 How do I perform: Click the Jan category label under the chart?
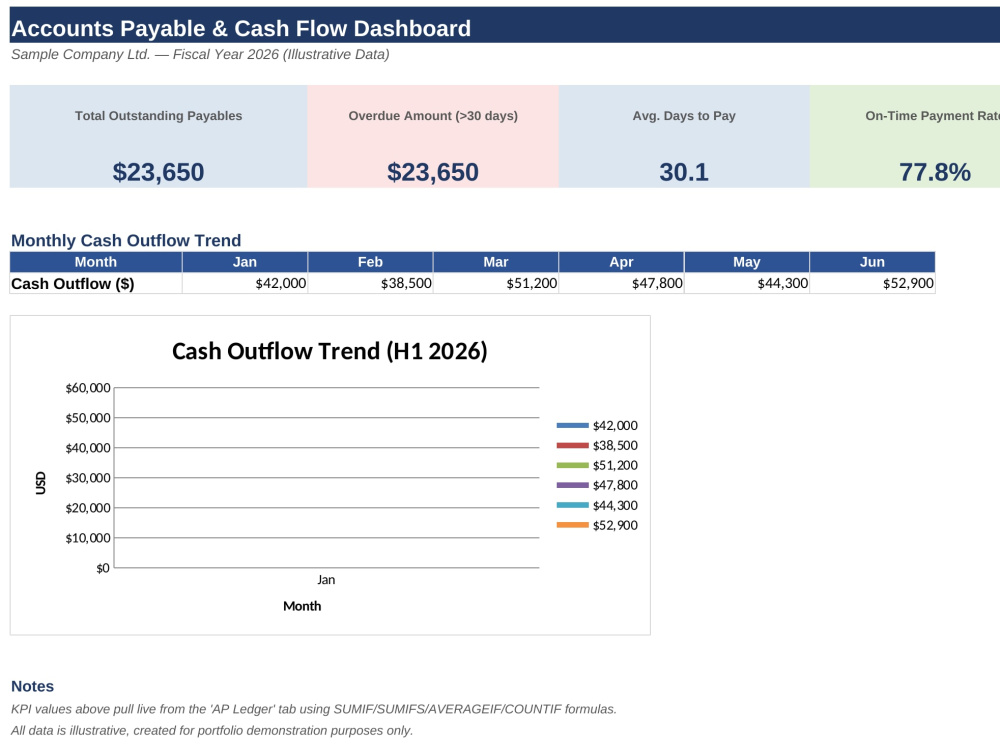coord(326,580)
